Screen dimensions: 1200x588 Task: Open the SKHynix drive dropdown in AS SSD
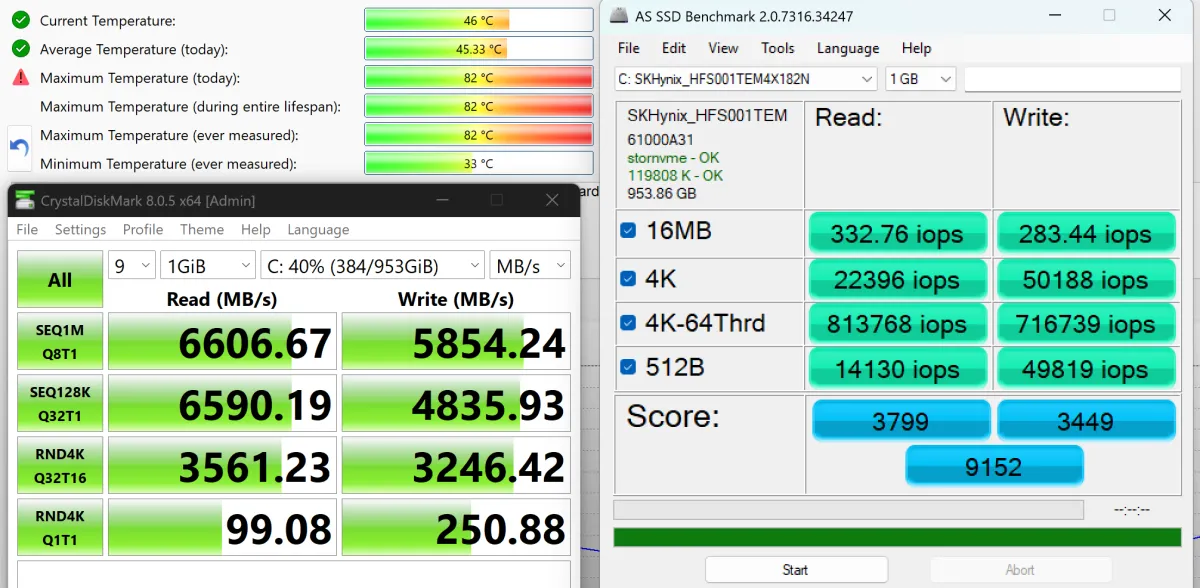pyautogui.click(x=746, y=79)
